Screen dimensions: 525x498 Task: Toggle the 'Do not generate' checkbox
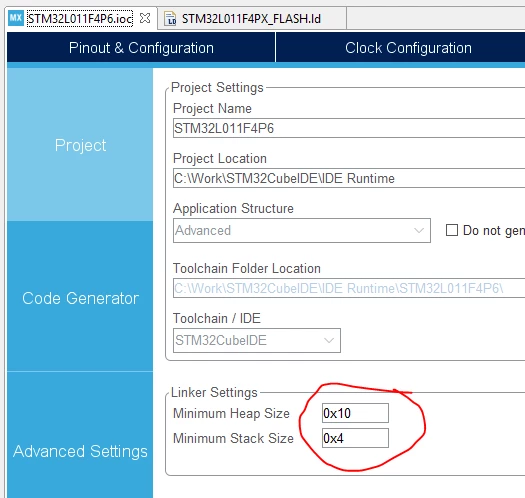pos(452,230)
